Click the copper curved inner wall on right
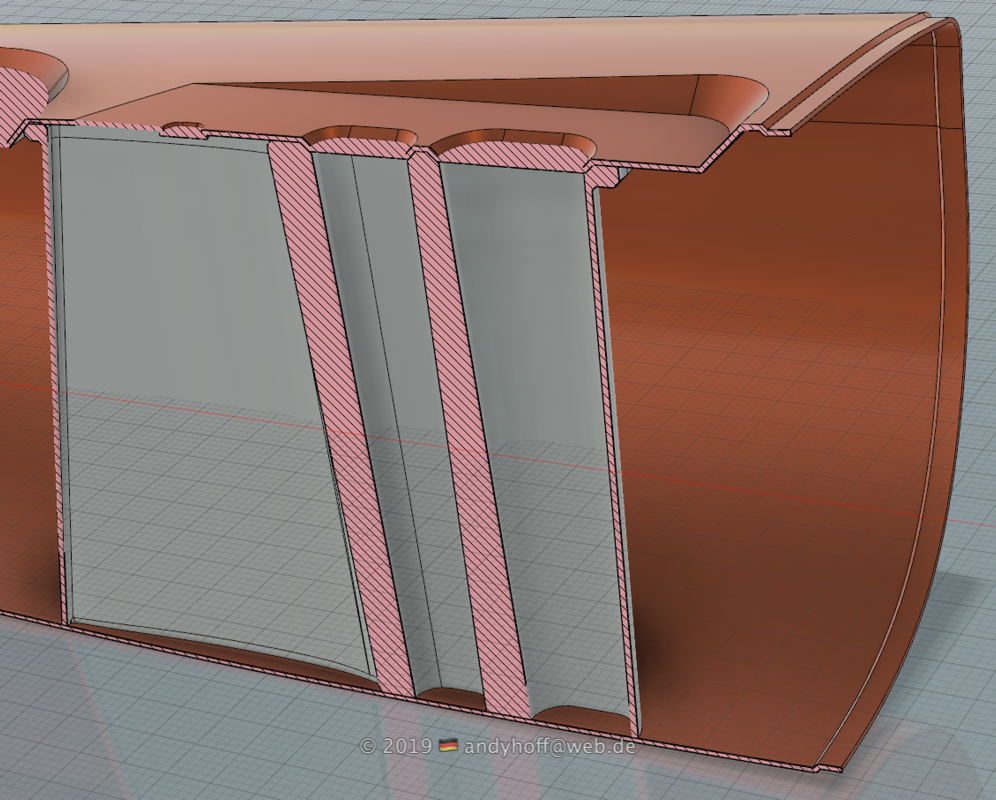The height and width of the screenshot is (800, 996). tap(780, 400)
